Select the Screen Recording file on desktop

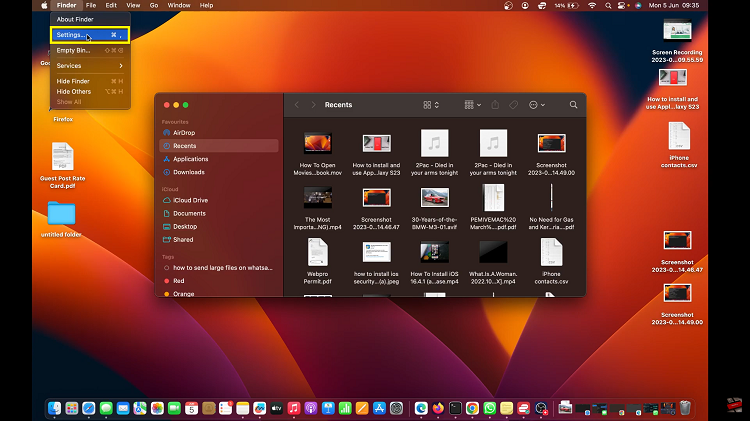click(677, 42)
